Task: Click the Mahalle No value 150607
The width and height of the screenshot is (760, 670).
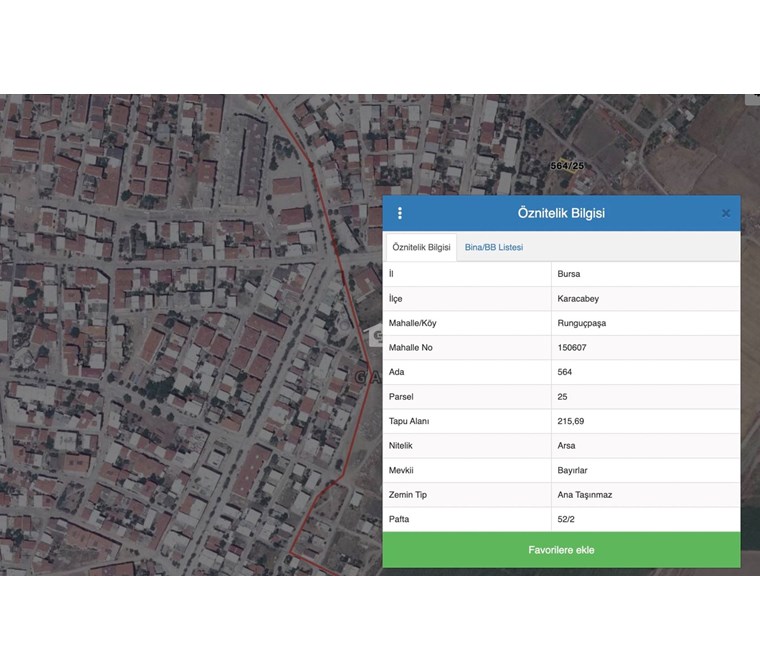Action: [x=574, y=348]
